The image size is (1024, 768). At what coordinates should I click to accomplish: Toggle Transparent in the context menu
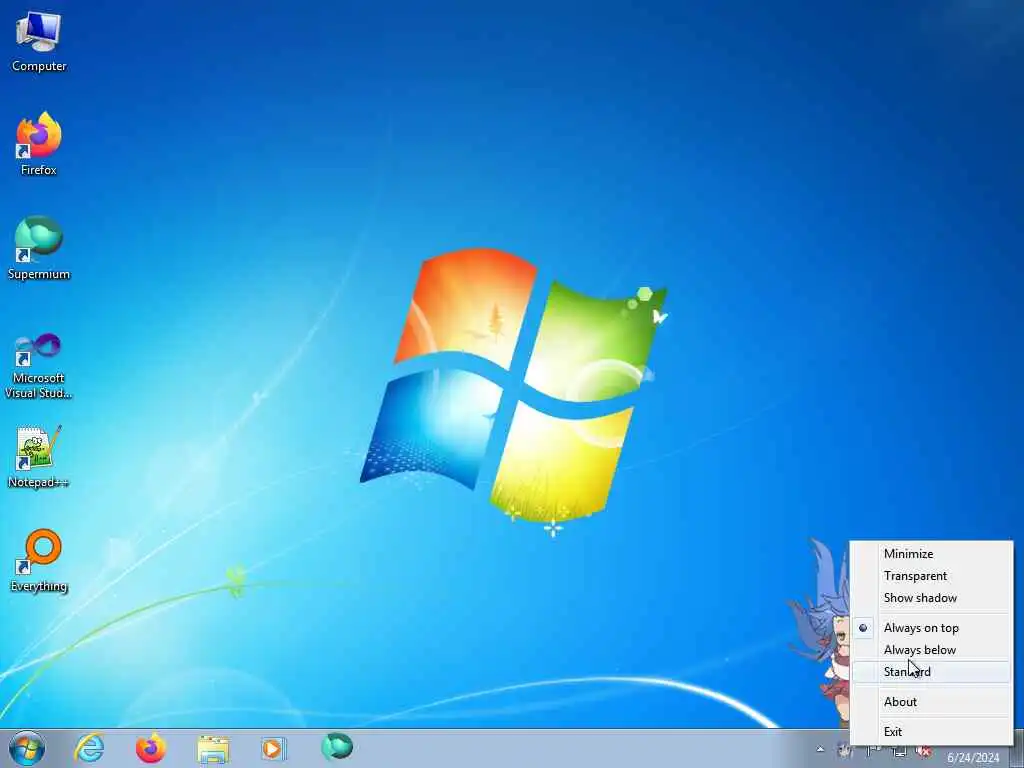click(931, 576)
